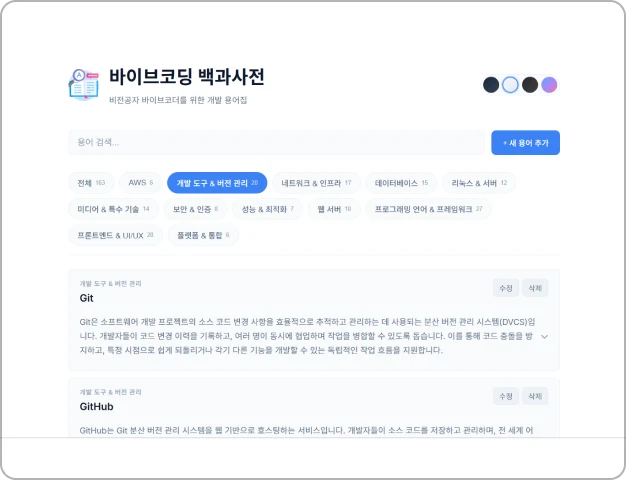The height and width of the screenshot is (480, 626).
Task: Filter by 보안 & 인증 category
Action: click(195, 209)
